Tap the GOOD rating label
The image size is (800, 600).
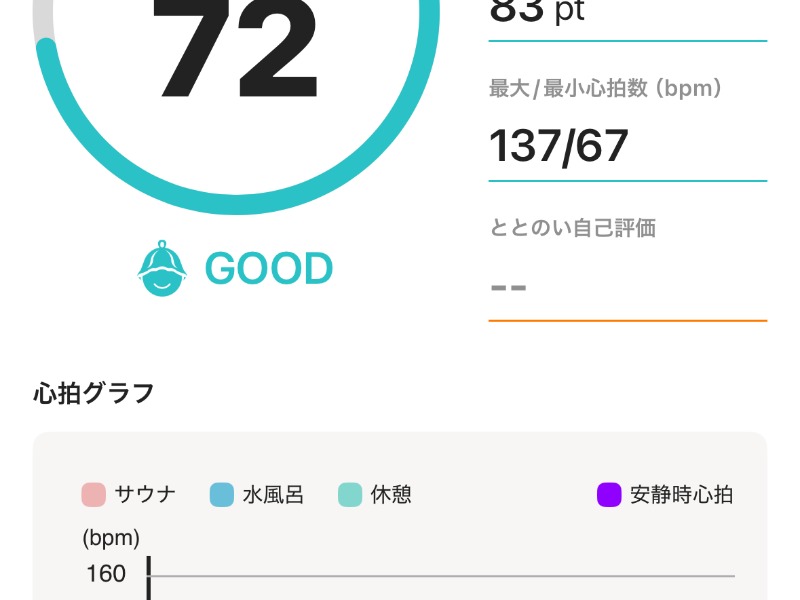(x=268, y=269)
